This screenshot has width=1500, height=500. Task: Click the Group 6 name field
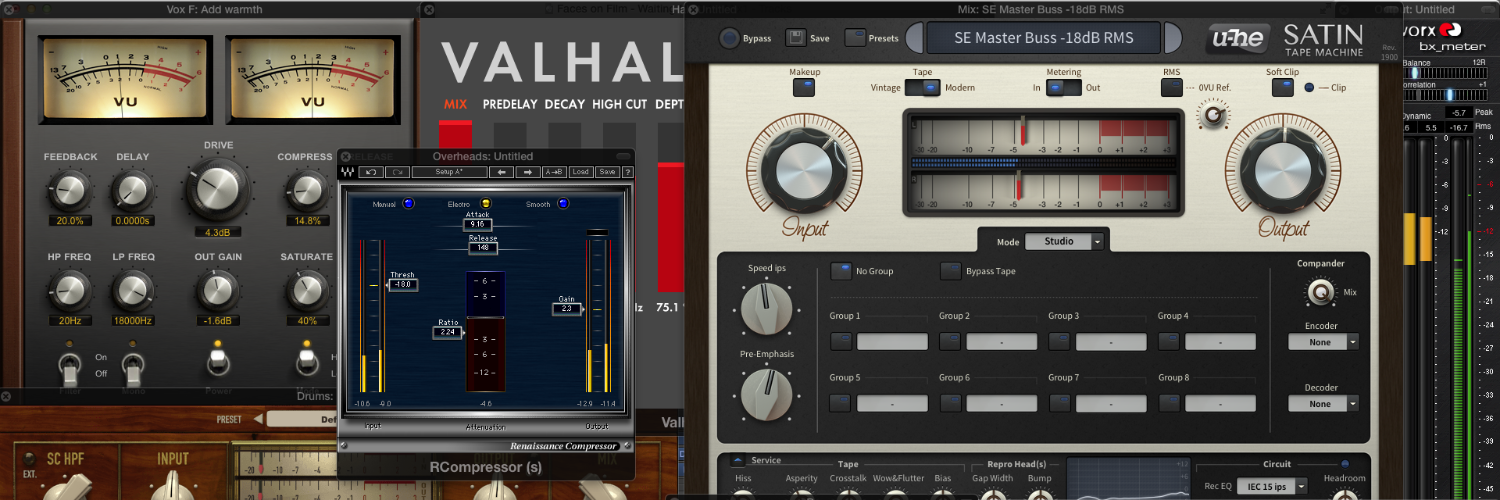pos(1002,403)
